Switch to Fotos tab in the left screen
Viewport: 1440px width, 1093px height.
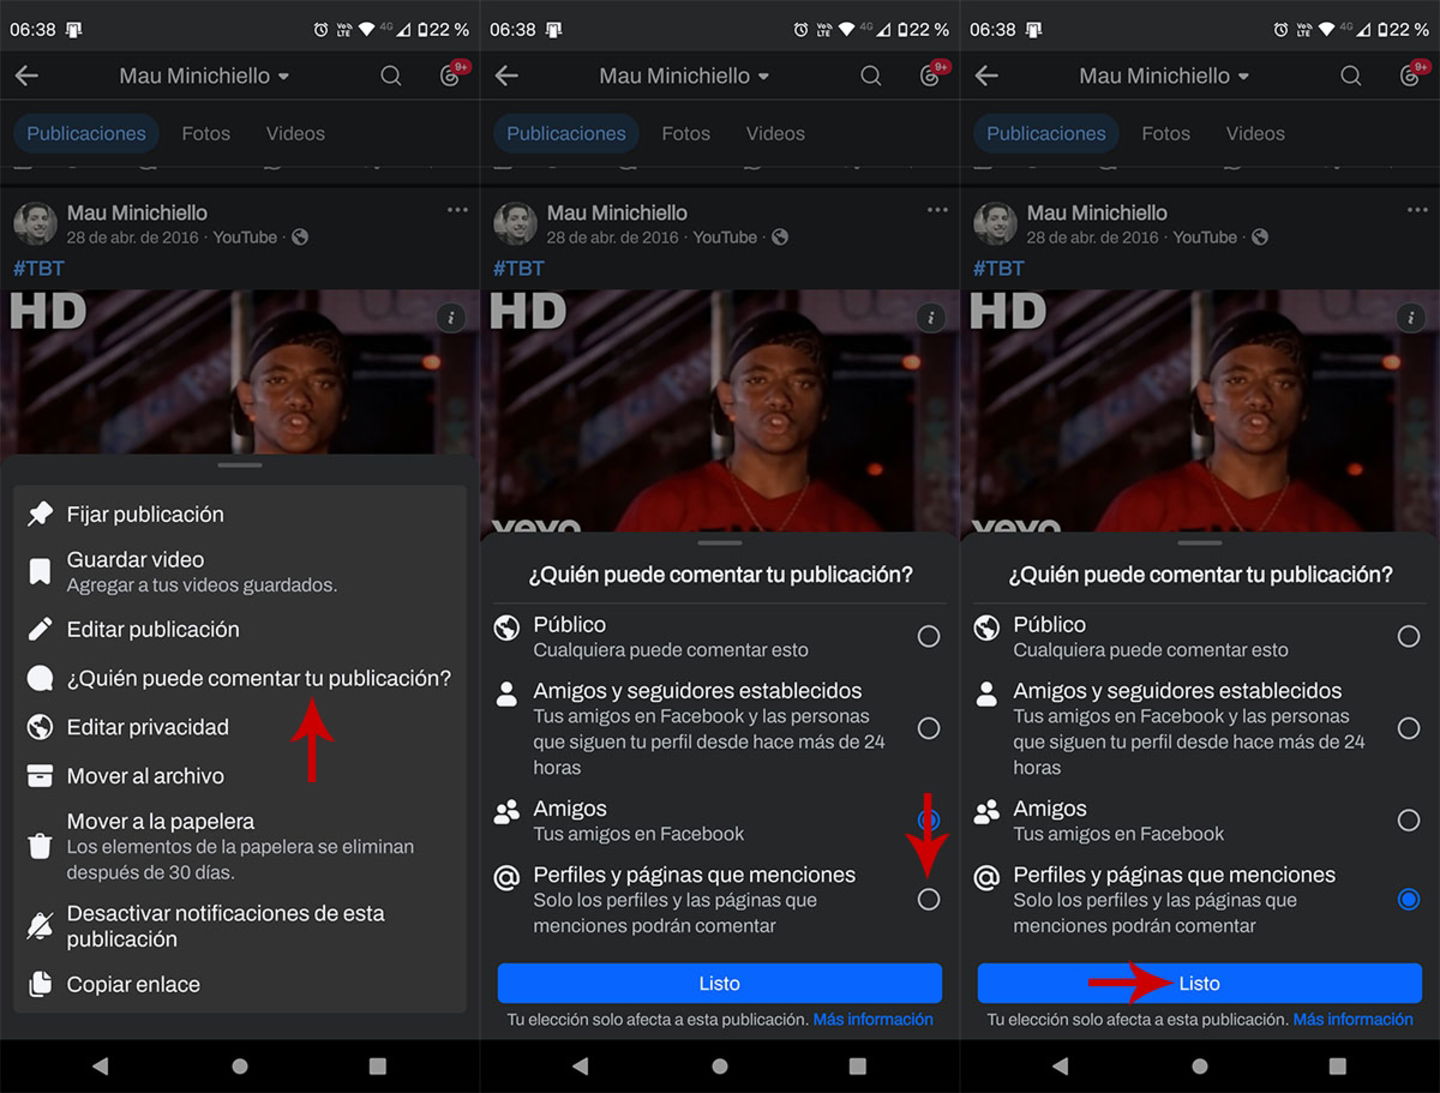pos(206,133)
